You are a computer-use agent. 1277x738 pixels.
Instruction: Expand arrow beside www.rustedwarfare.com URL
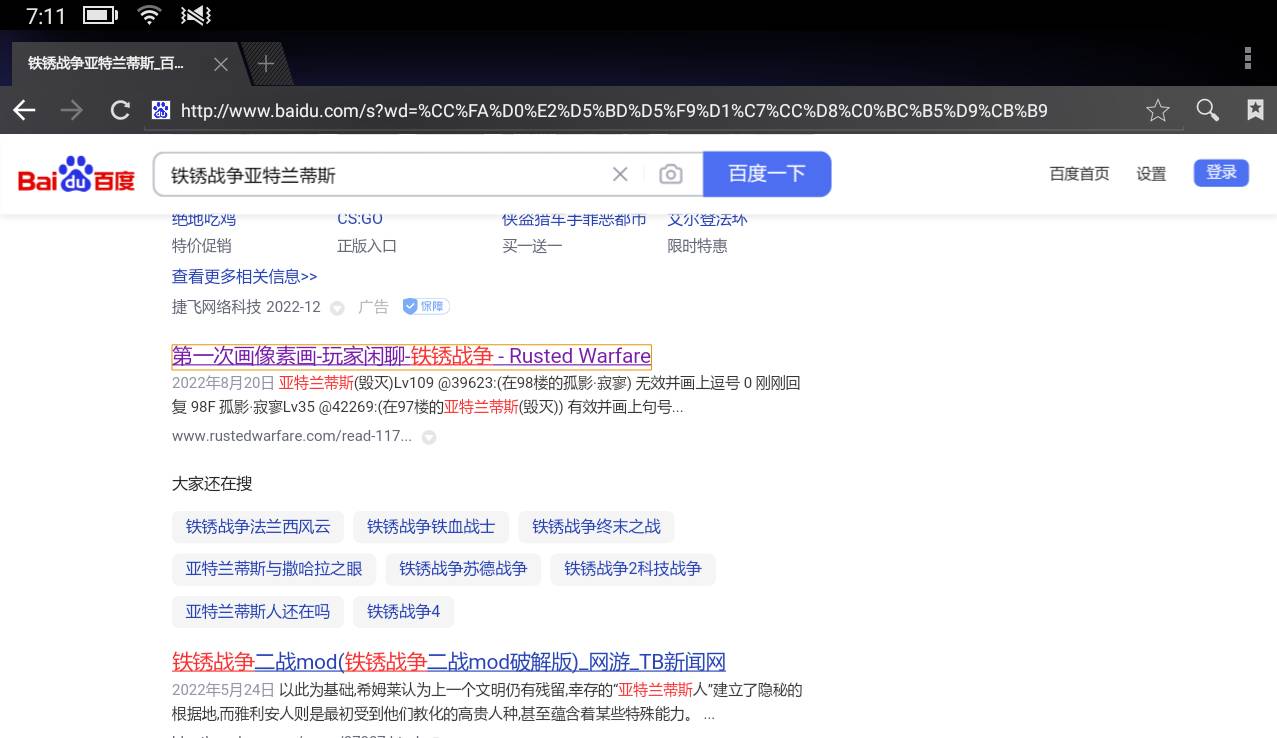pos(429,437)
